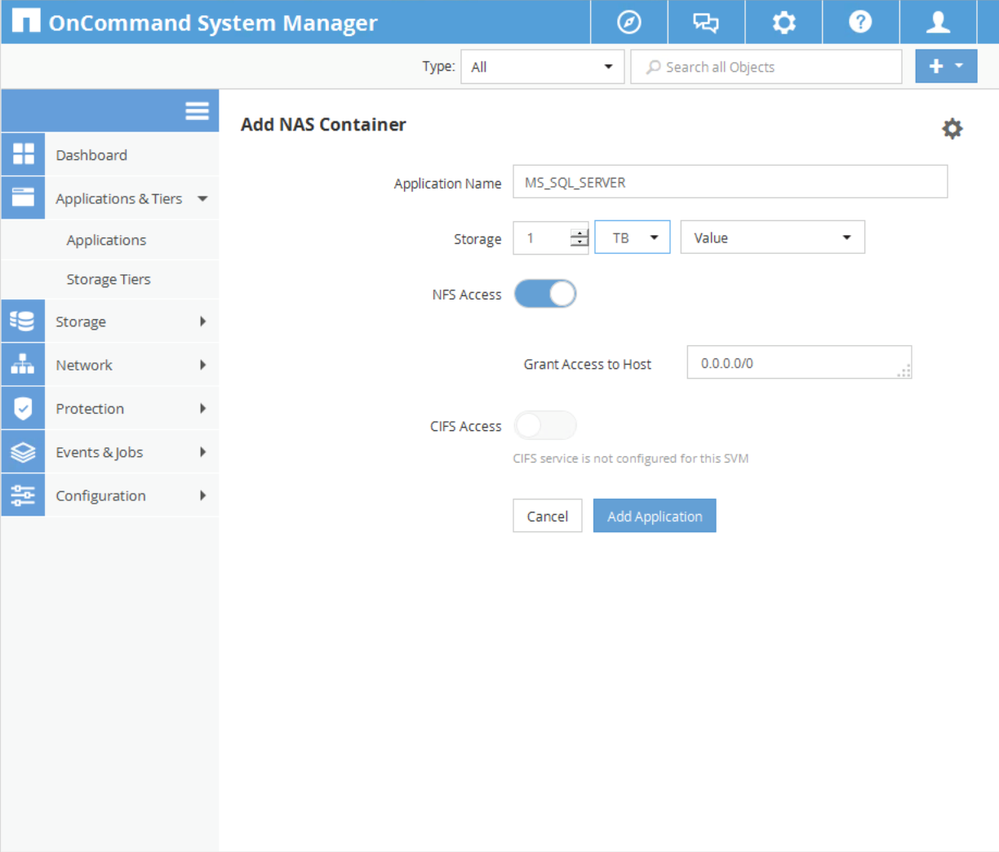The image size is (999, 852).
Task: Open the Value storage type dropdown
Action: [x=772, y=238]
